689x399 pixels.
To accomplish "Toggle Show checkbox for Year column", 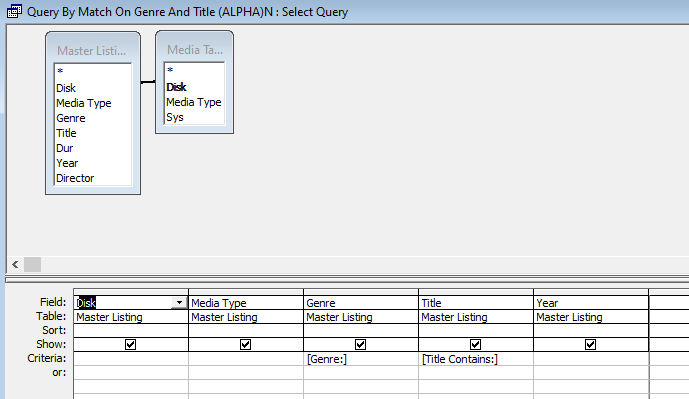I will (x=591, y=345).
